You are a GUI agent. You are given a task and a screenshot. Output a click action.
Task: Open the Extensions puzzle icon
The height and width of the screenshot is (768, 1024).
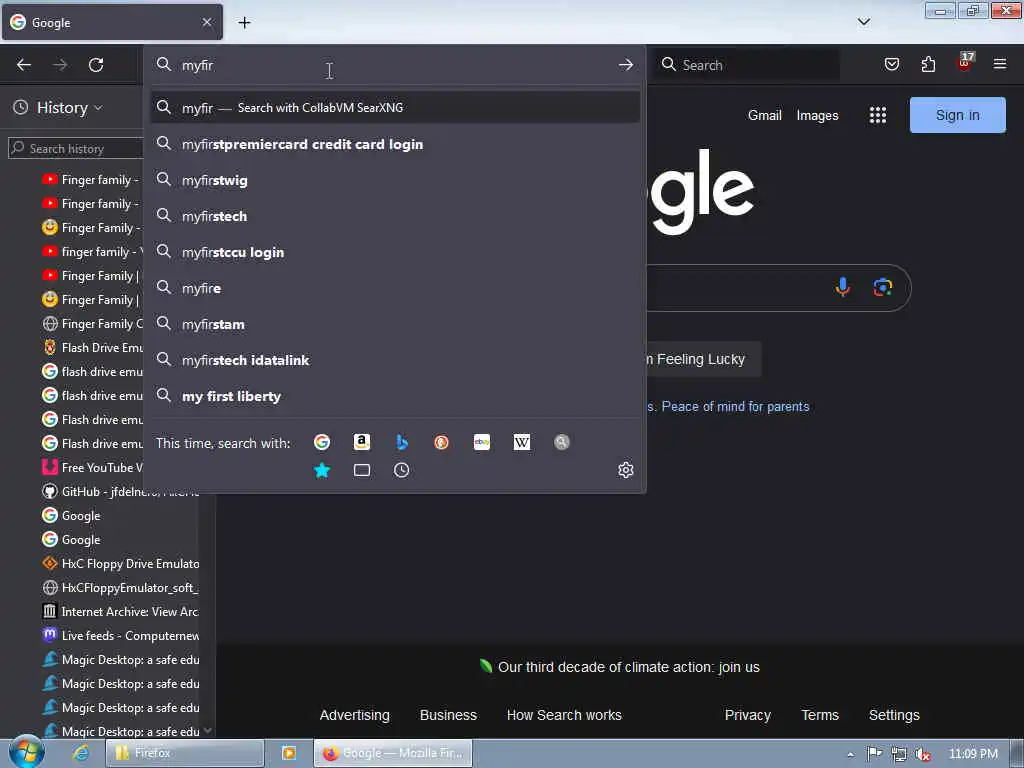tap(928, 65)
